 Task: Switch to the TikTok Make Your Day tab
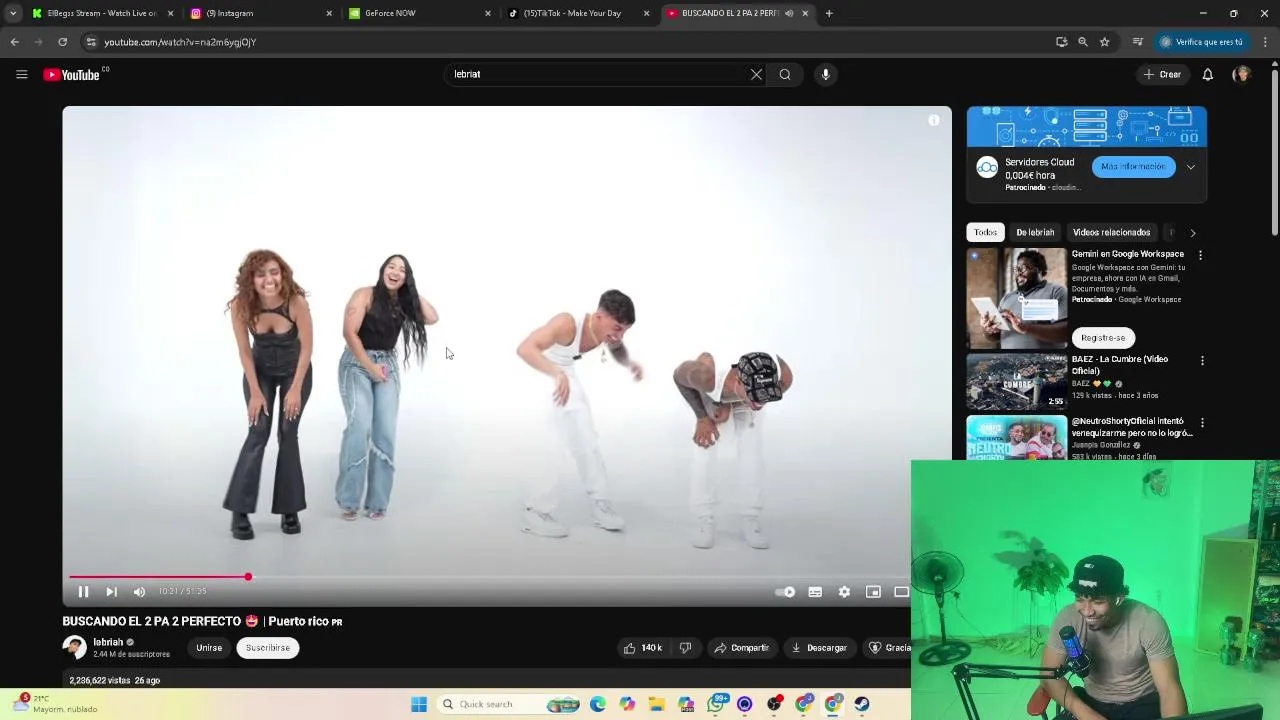[x=579, y=13]
